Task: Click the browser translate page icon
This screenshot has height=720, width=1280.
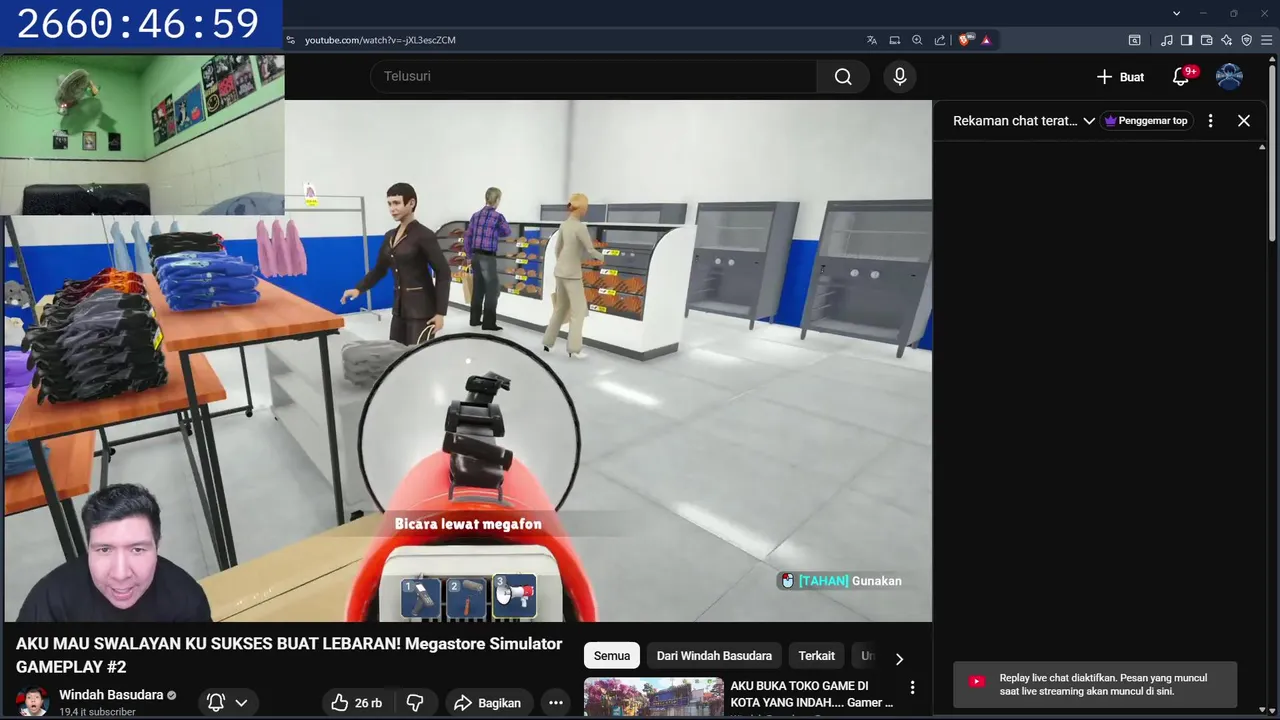Action: [872, 40]
